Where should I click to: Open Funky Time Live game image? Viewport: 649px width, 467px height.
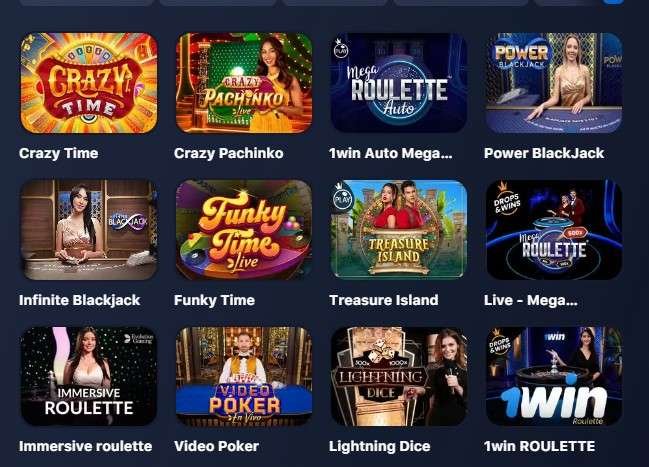[244, 230]
